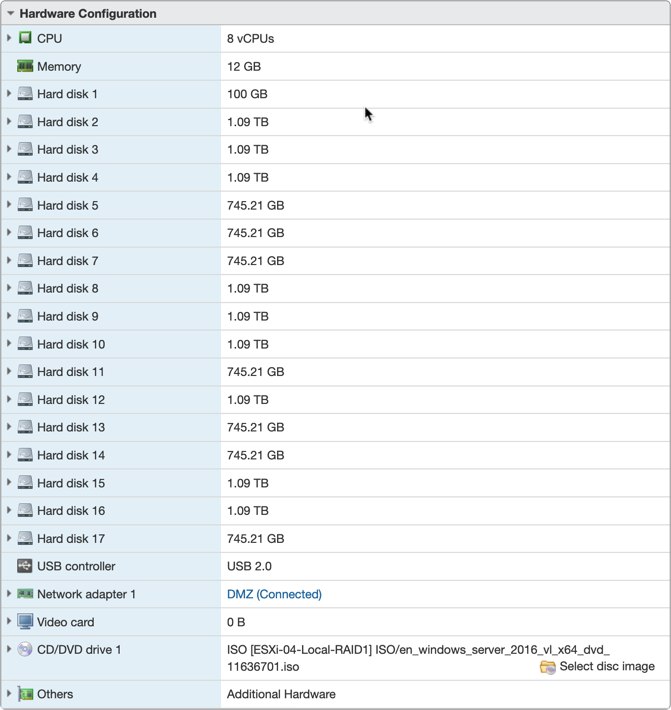Expand Hard disk 17 details
671x710 pixels.
[x=9, y=538]
